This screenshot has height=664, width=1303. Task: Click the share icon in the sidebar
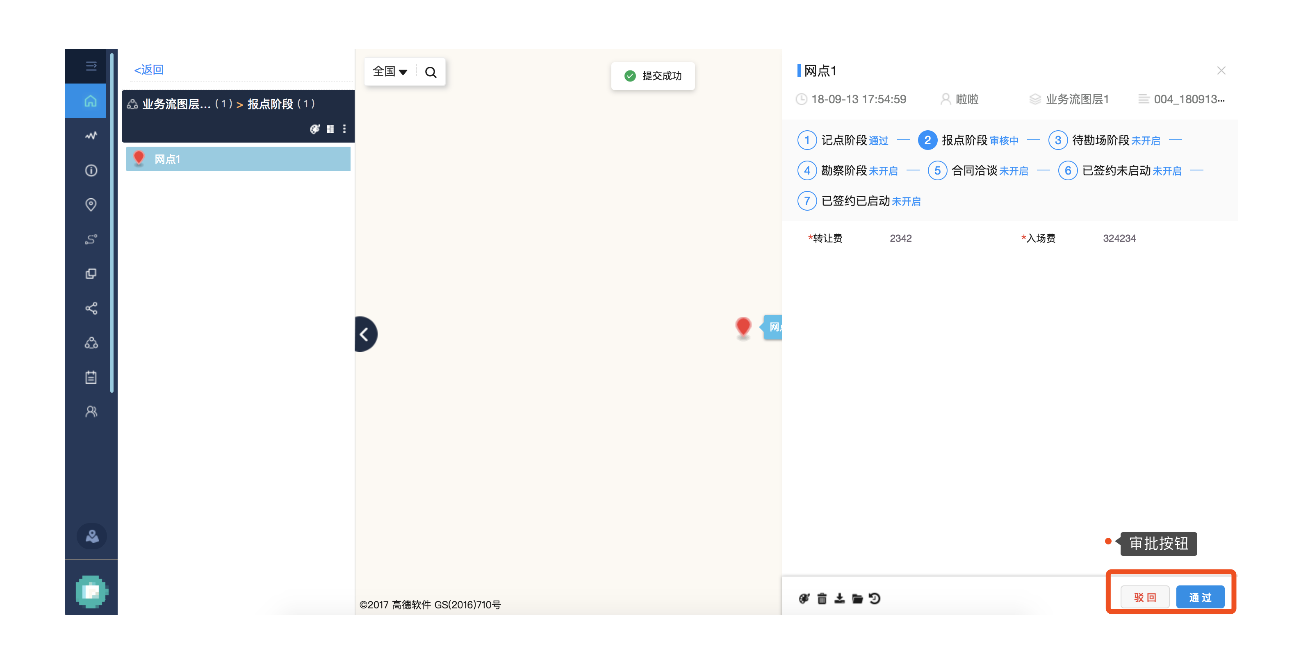[91, 308]
